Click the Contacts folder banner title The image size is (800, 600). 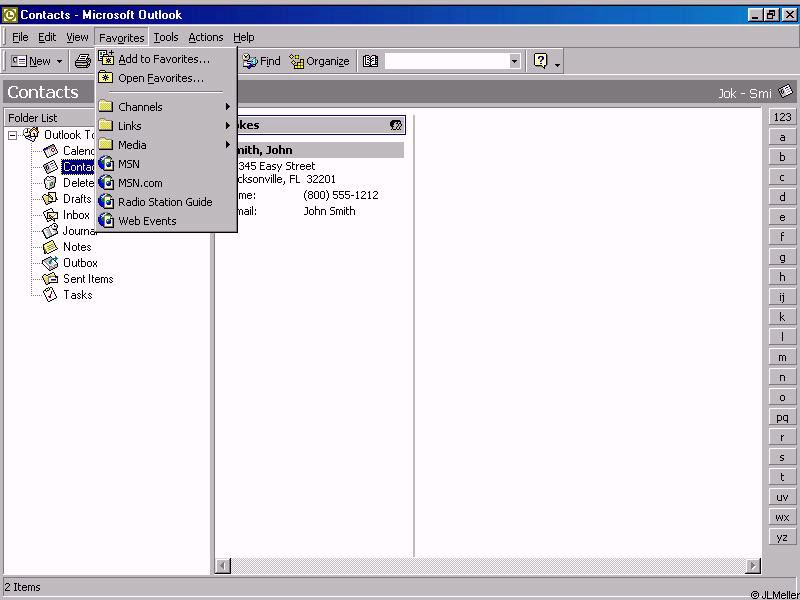(x=43, y=92)
